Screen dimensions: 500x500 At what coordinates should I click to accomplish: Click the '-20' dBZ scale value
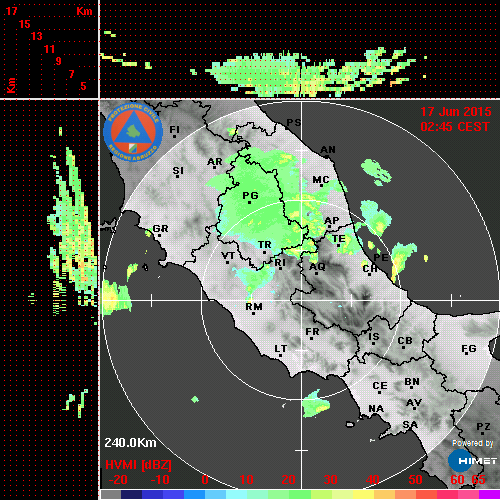coord(118,480)
